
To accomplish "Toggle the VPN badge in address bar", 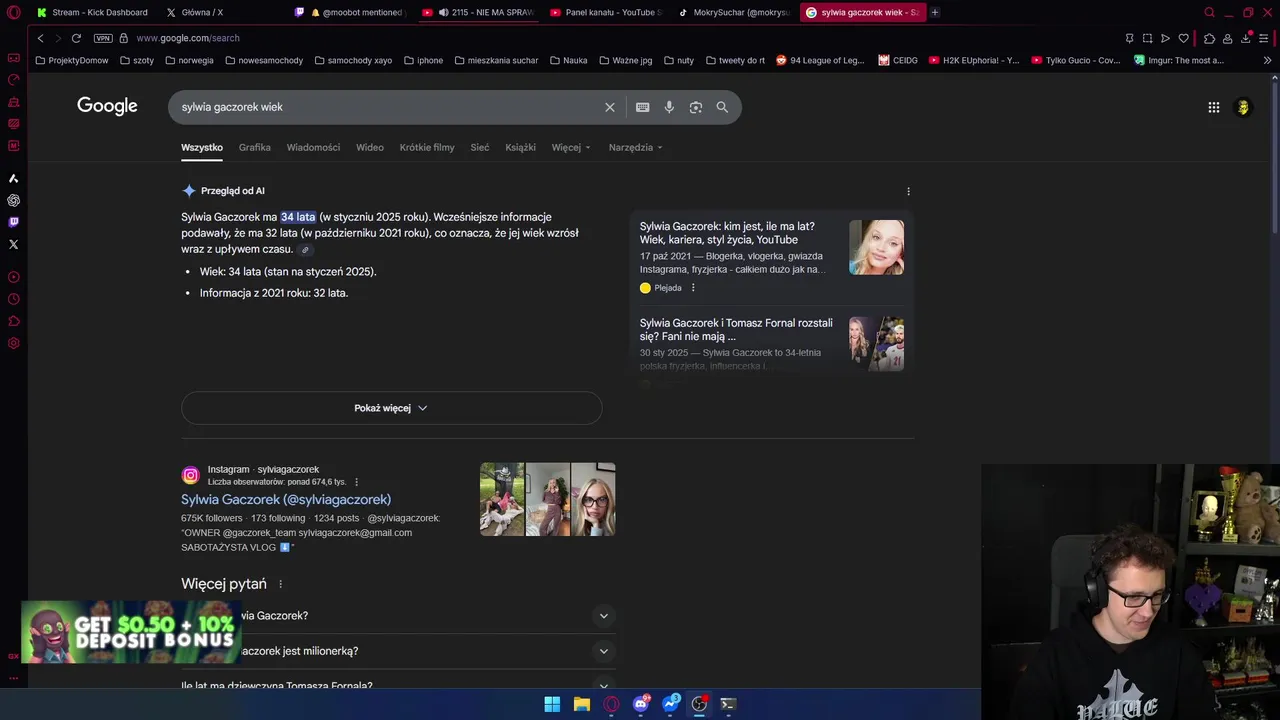I will click(103, 38).
